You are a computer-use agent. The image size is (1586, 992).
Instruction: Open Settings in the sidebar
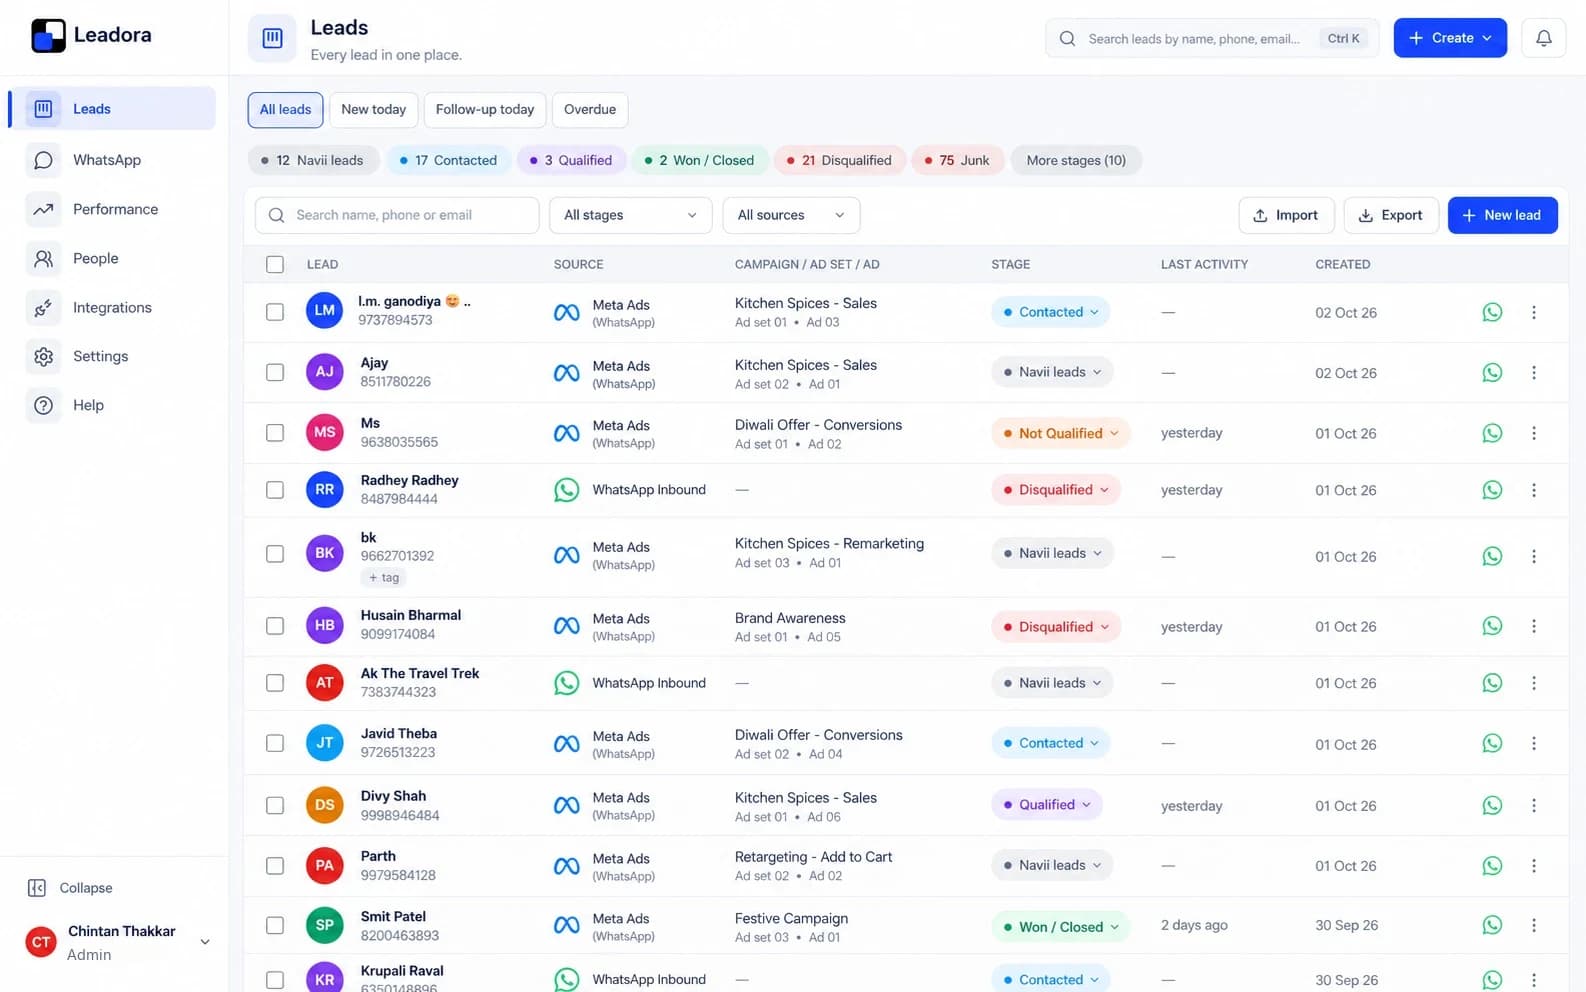[x=112, y=356]
